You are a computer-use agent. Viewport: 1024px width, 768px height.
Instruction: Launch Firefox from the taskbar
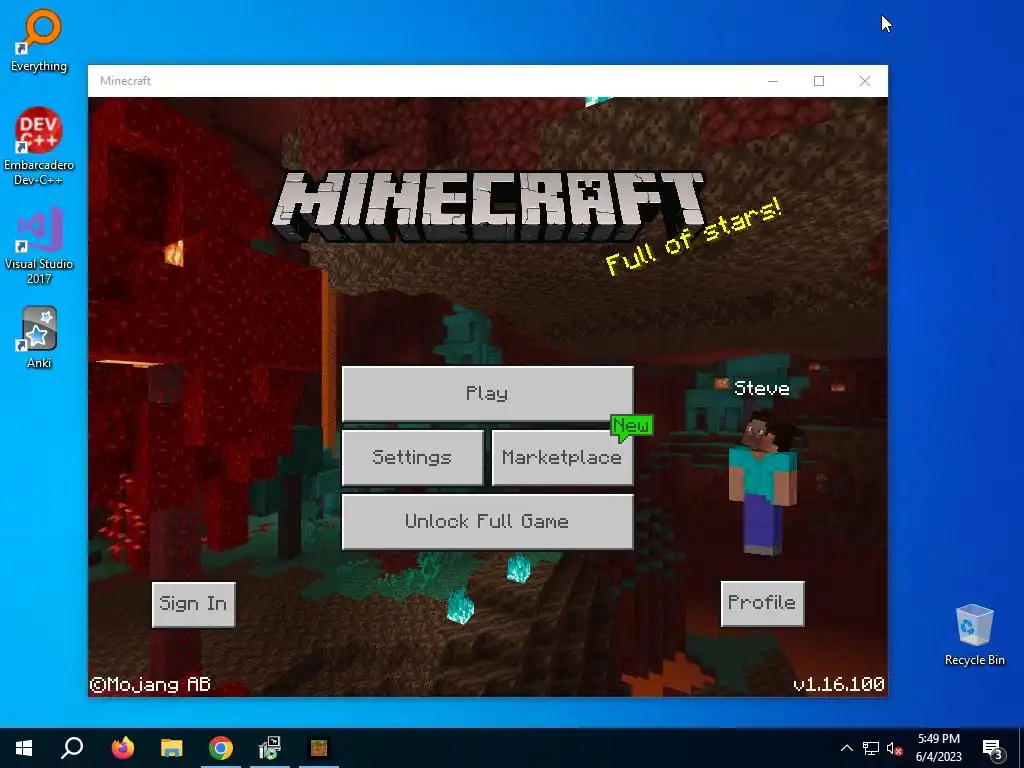point(123,748)
